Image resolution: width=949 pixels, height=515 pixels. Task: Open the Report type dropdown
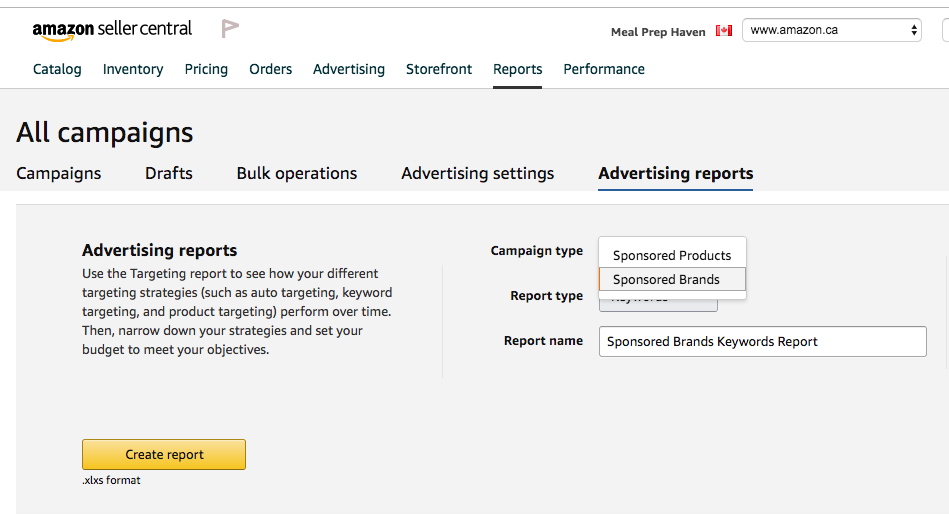click(x=658, y=304)
